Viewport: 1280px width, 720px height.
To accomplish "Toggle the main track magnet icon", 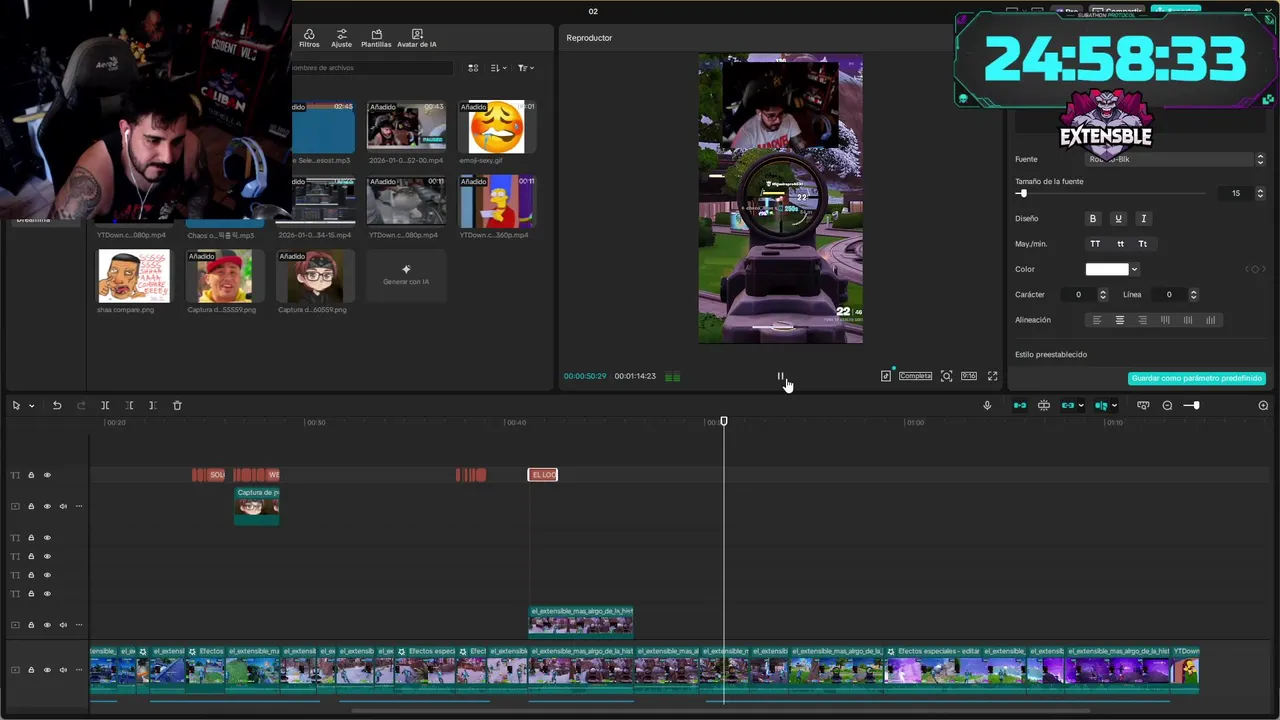I will tap(1020, 405).
